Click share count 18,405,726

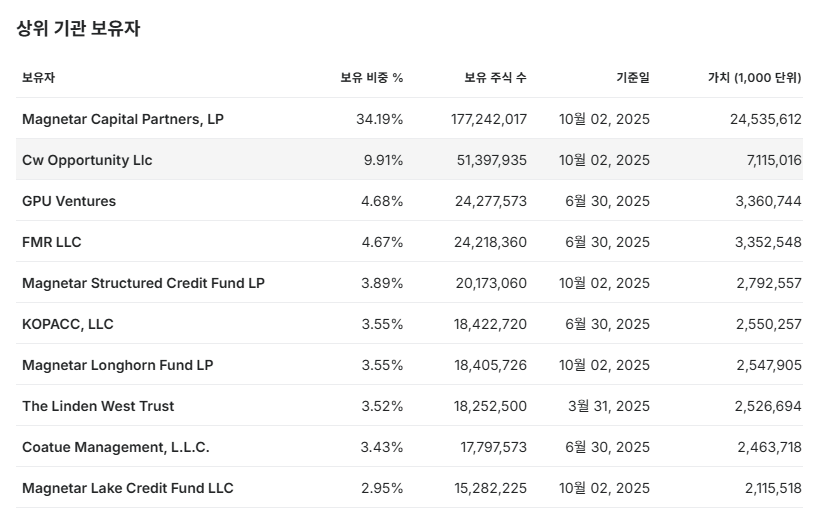pyautogui.click(x=490, y=365)
